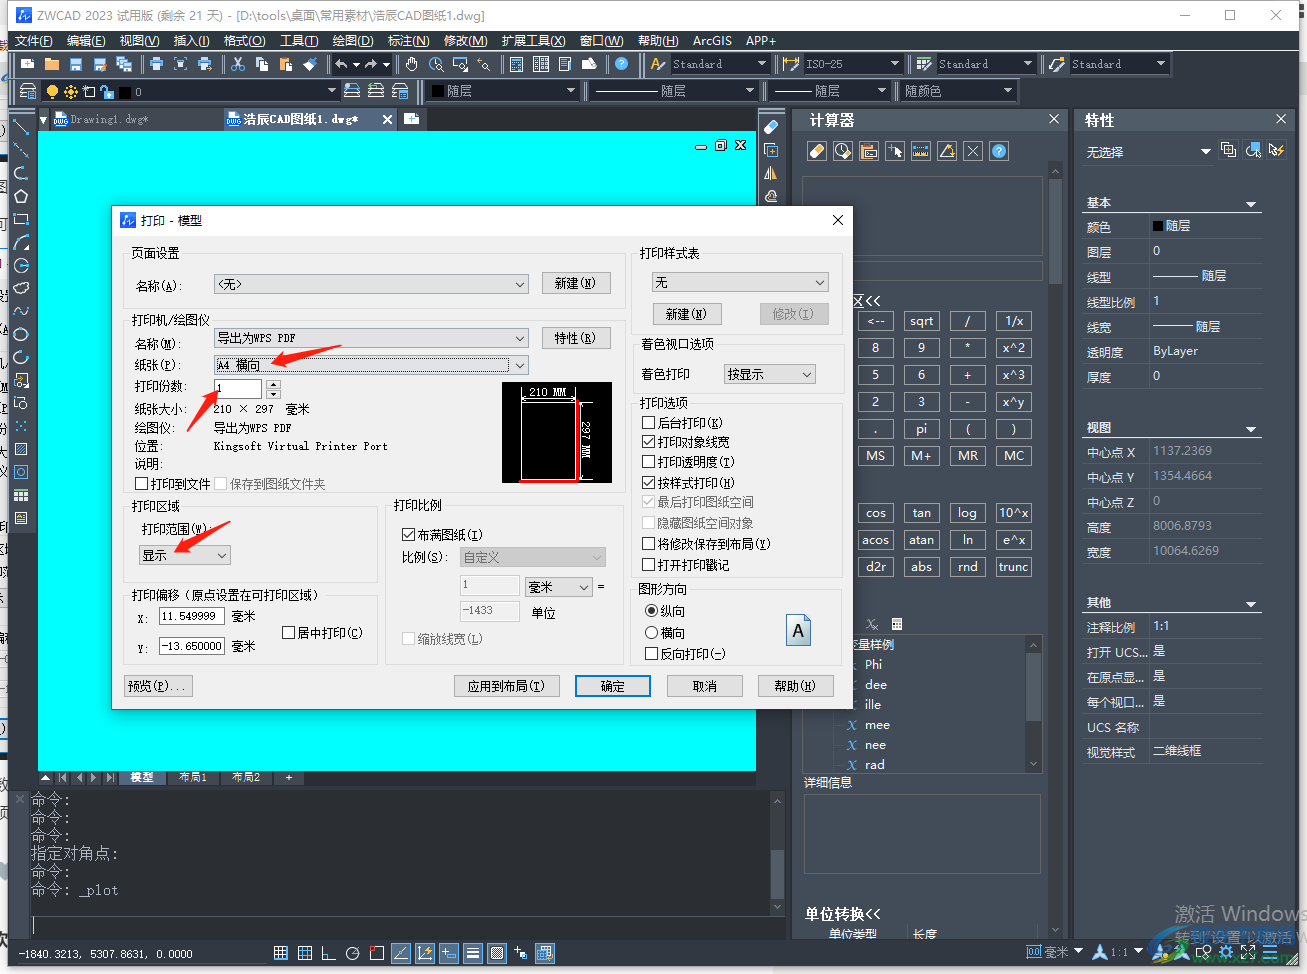1307x974 pixels.
Task: Toggle polar tracking in status bar
Action: 352,953
